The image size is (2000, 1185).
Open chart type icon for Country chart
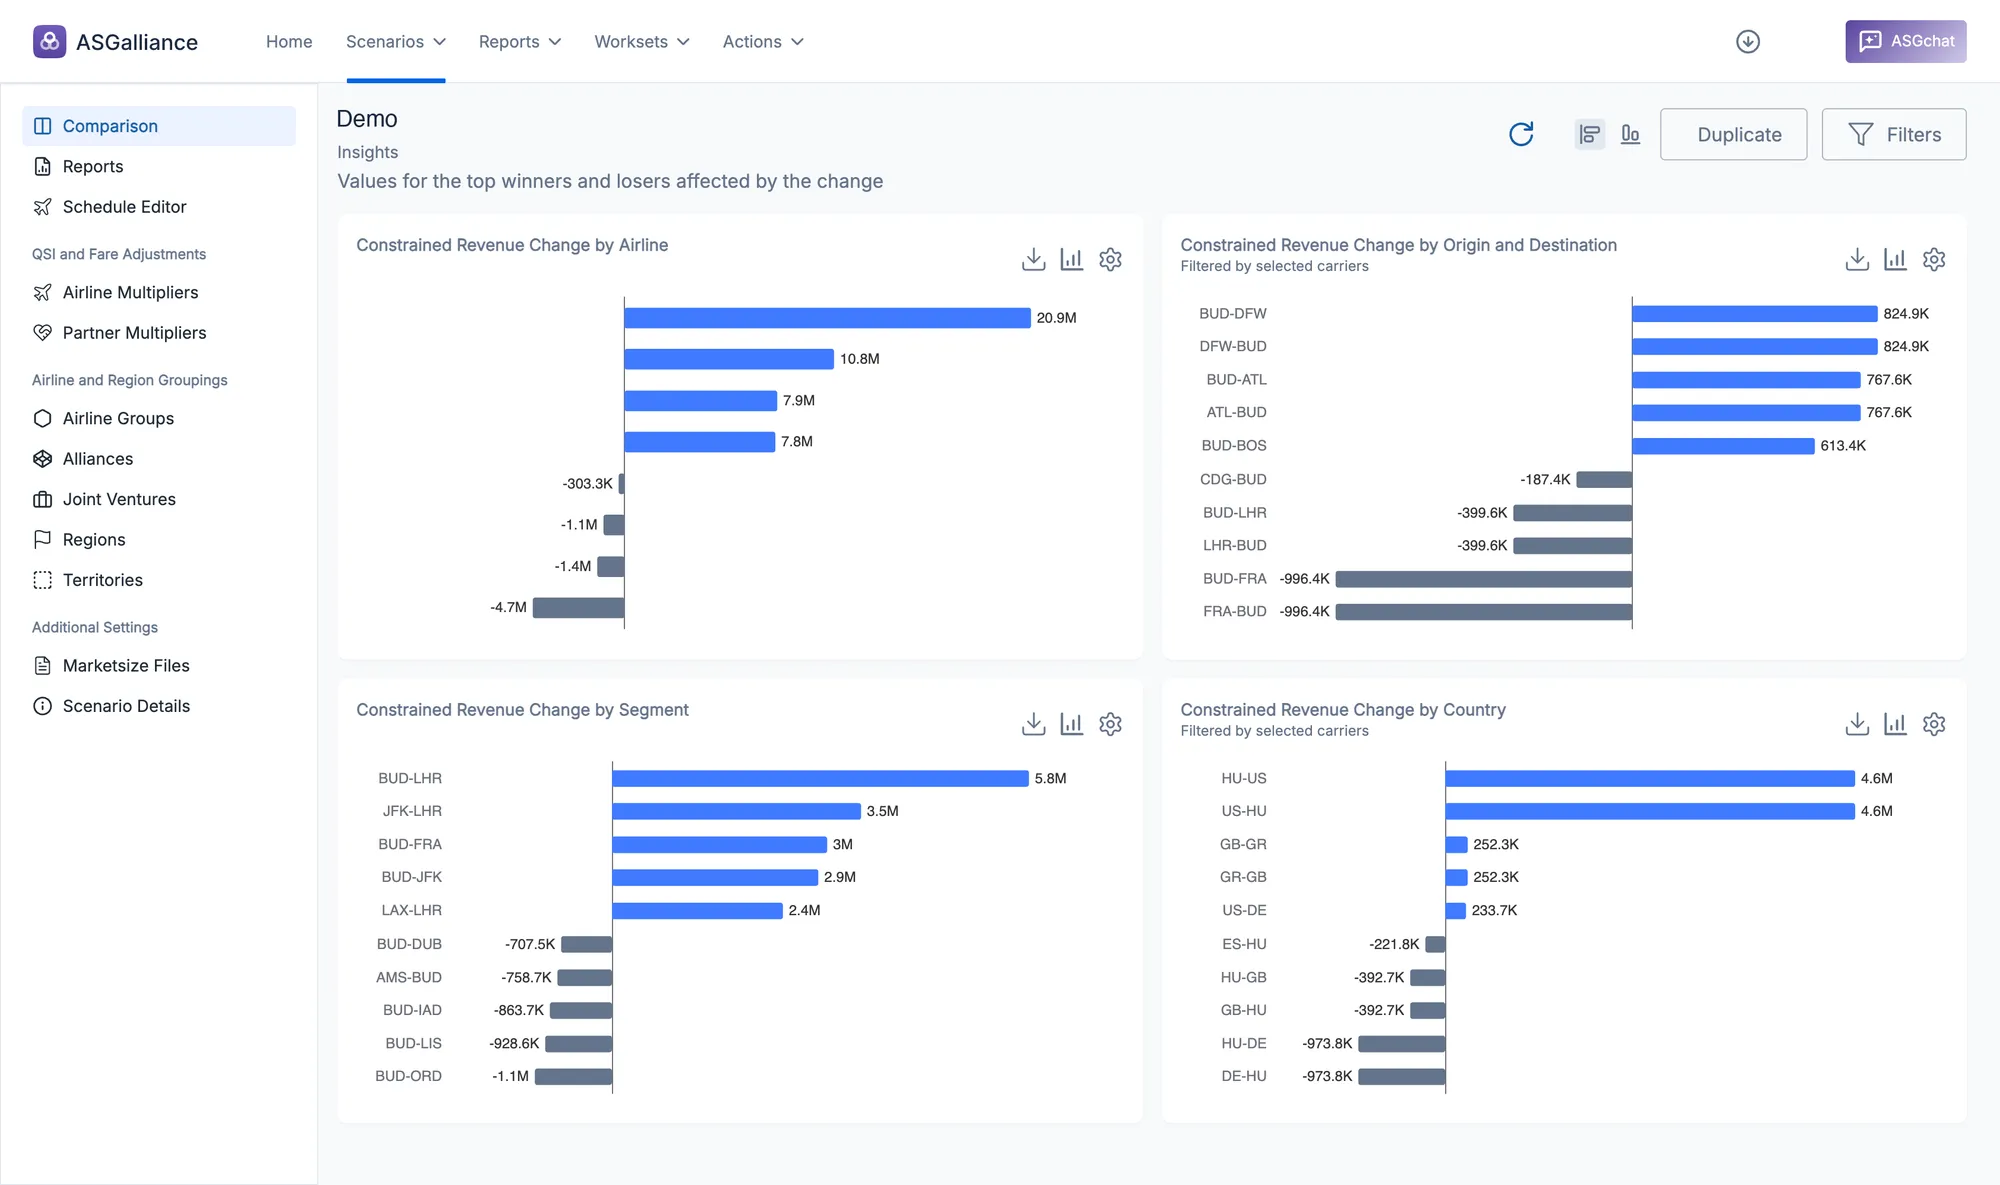pyautogui.click(x=1895, y=724)
